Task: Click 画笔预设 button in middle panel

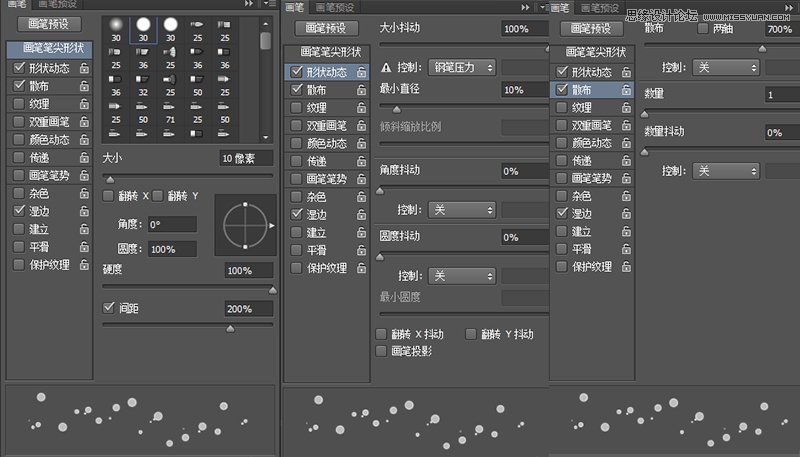Action: click(326, 28)
